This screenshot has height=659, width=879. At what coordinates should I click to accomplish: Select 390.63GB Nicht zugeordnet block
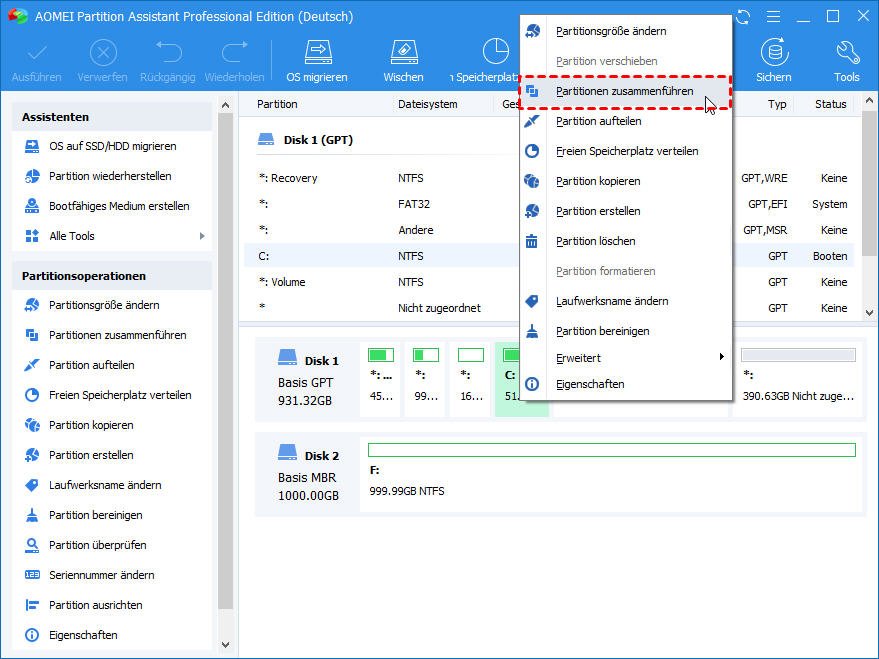coord(798,379)
